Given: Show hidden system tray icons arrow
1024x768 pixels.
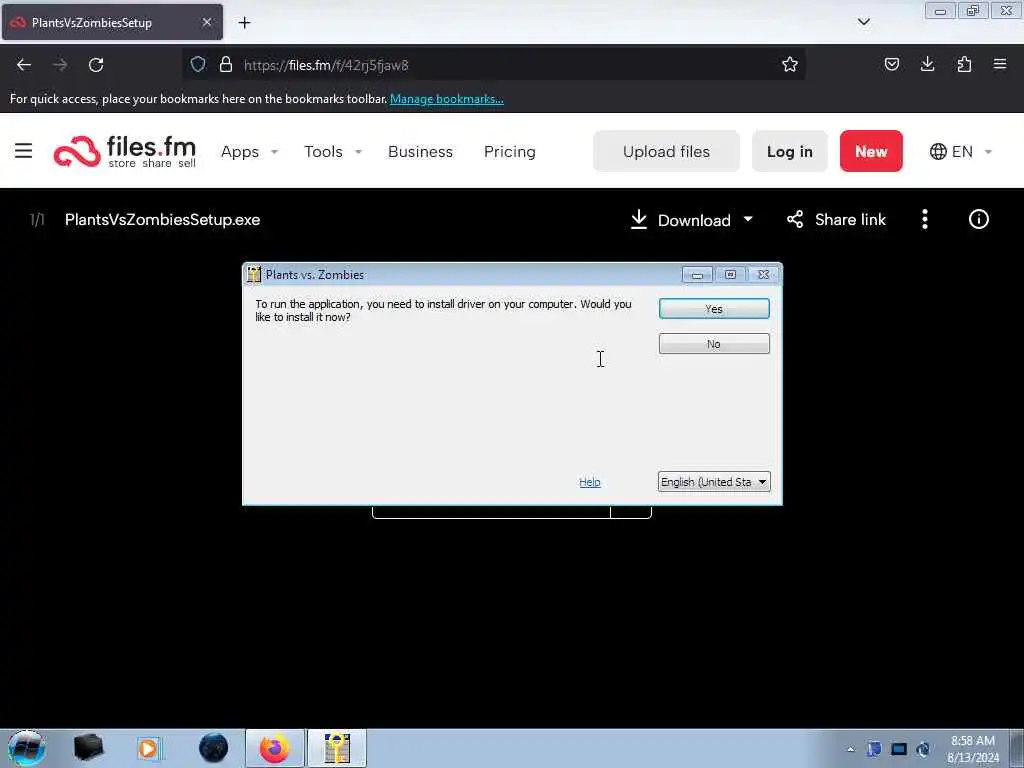Looking at the screenshot, I should click(x=850, y=749).
